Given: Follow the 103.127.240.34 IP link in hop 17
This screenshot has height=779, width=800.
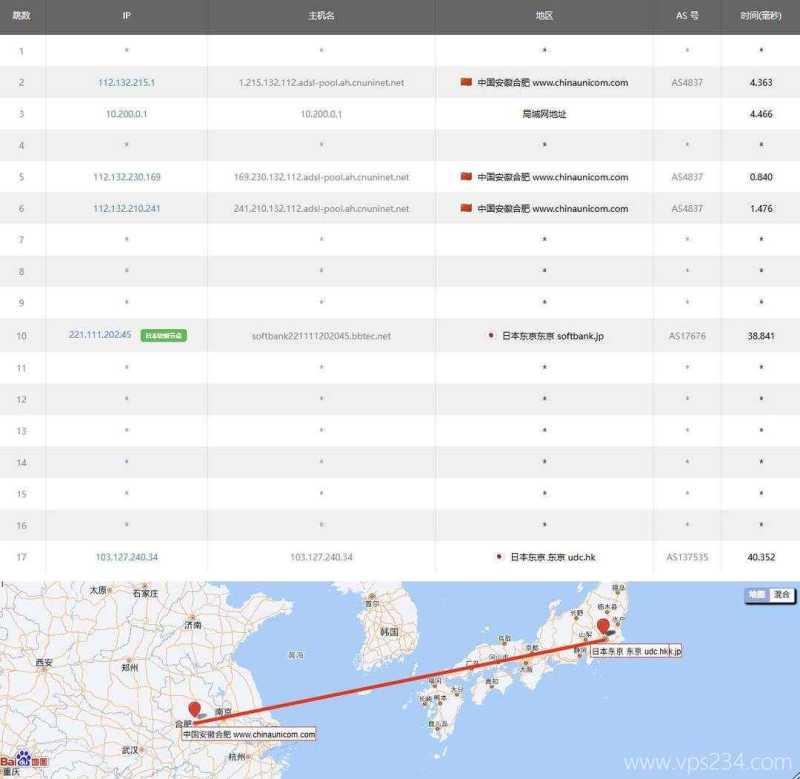Looking at the screenshot, I should (126, 557).
